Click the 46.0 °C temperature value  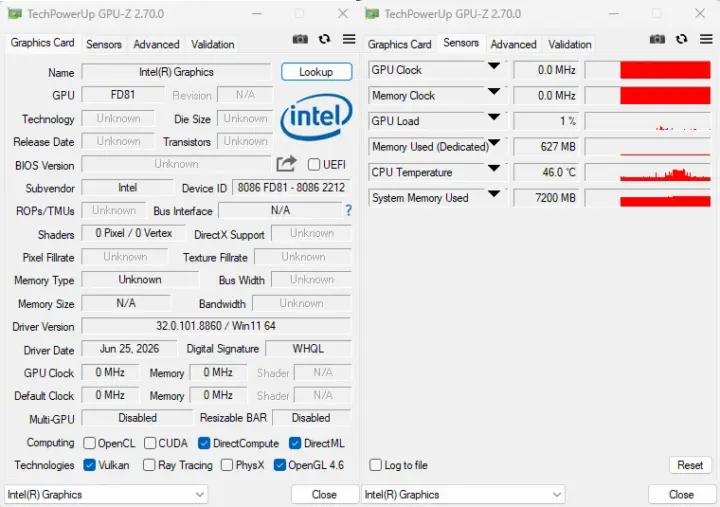pos(546,173)
